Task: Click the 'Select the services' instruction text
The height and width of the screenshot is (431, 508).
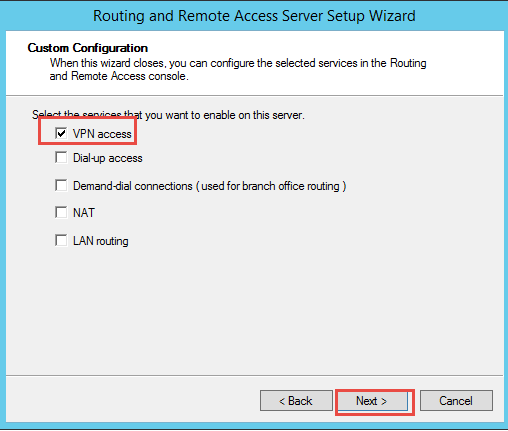Action: point(168,115)
